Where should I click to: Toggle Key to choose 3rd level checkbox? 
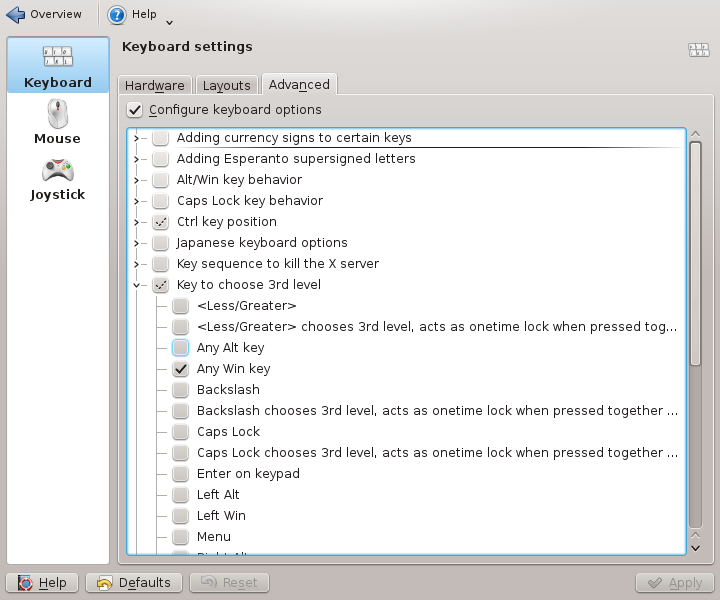click(160, 285)
